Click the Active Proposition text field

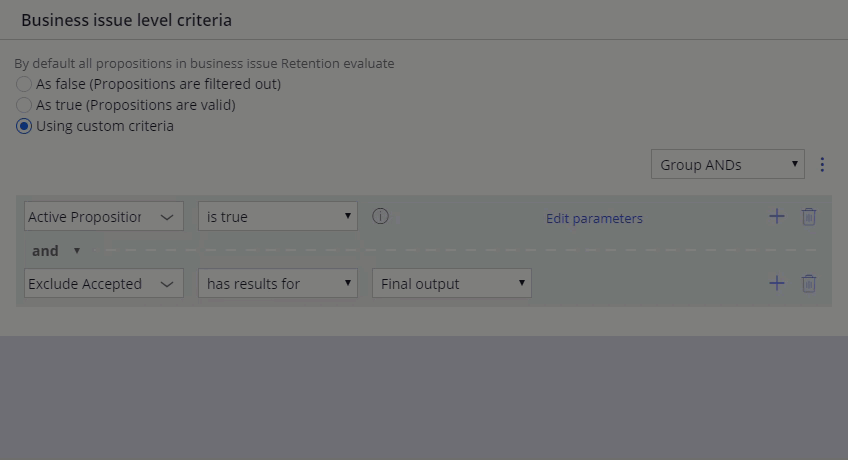[x=87, y=217]
